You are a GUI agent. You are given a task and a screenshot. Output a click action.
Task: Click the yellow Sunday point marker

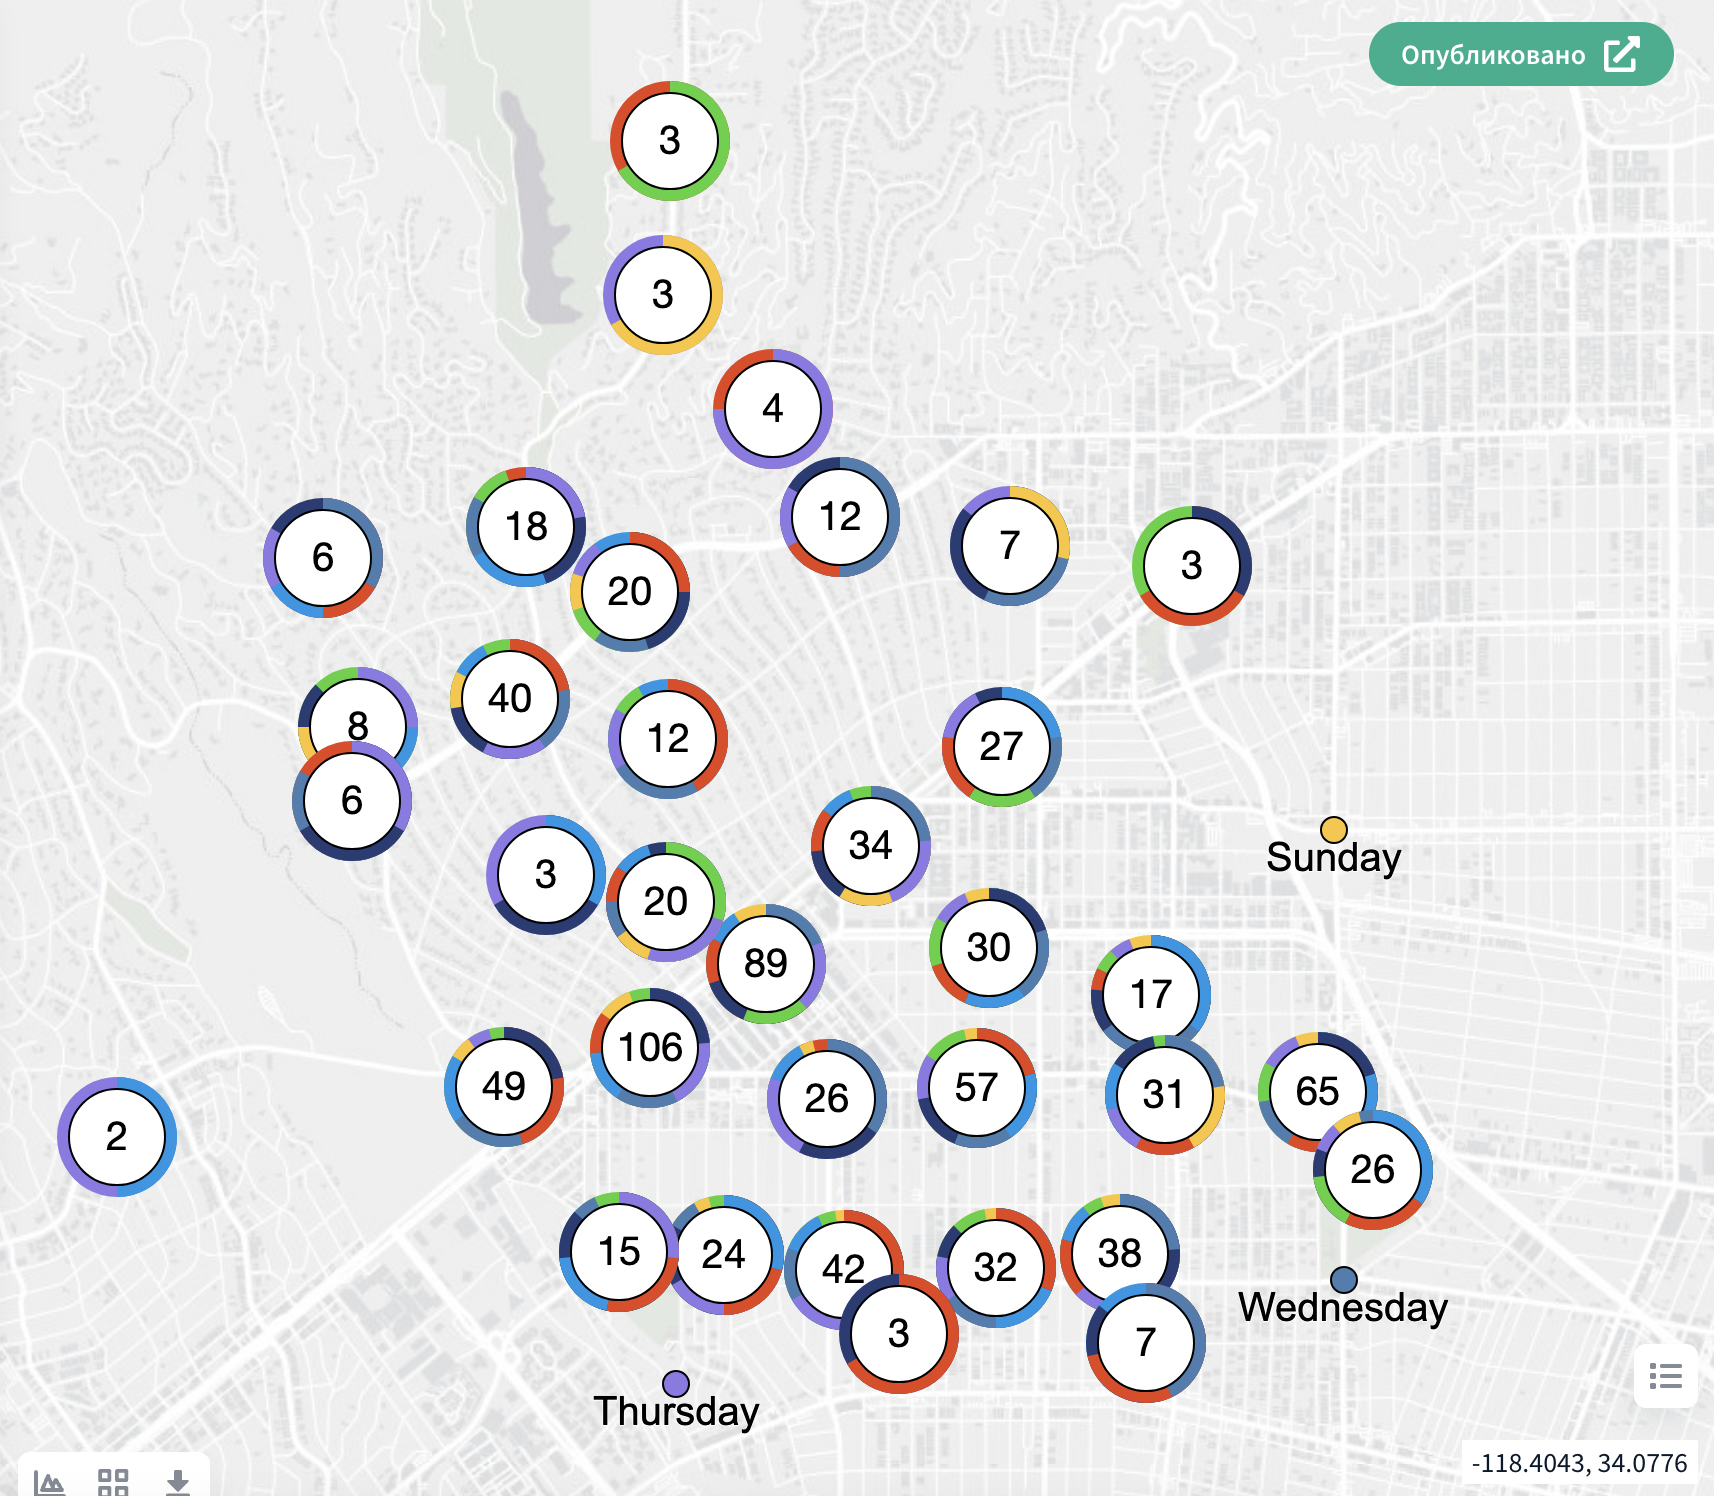click(x=1333, y=830)
